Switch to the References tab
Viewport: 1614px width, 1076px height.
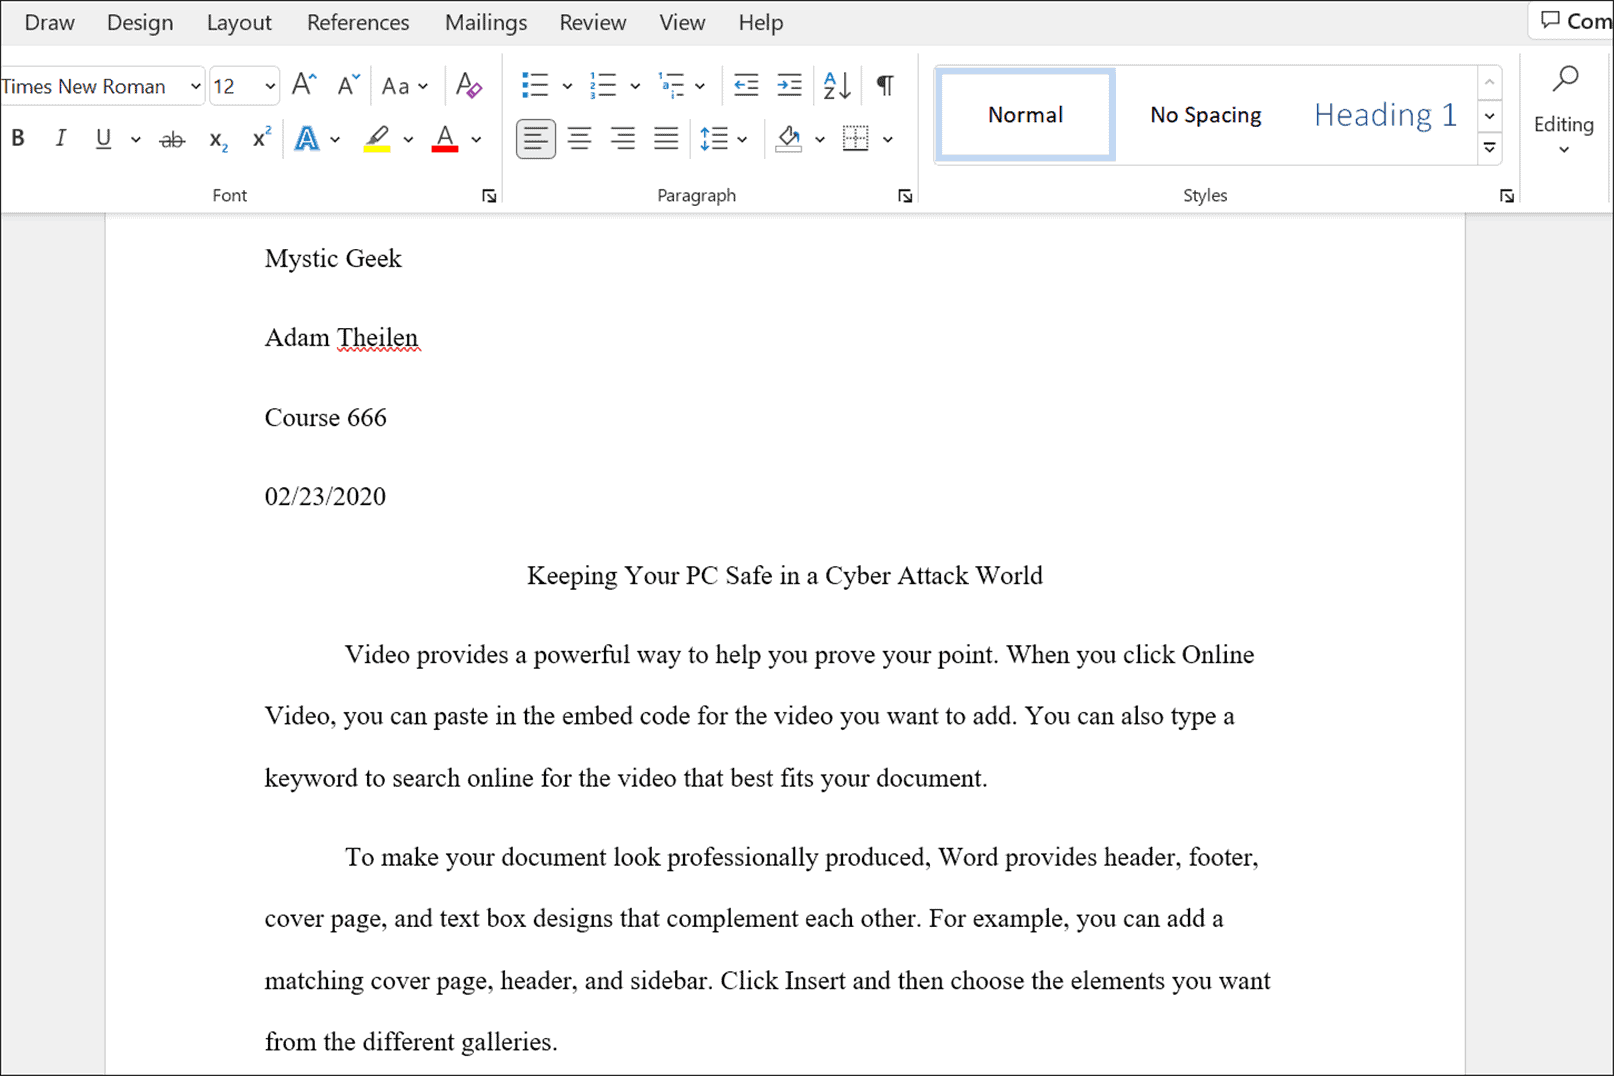click(357, 22)
